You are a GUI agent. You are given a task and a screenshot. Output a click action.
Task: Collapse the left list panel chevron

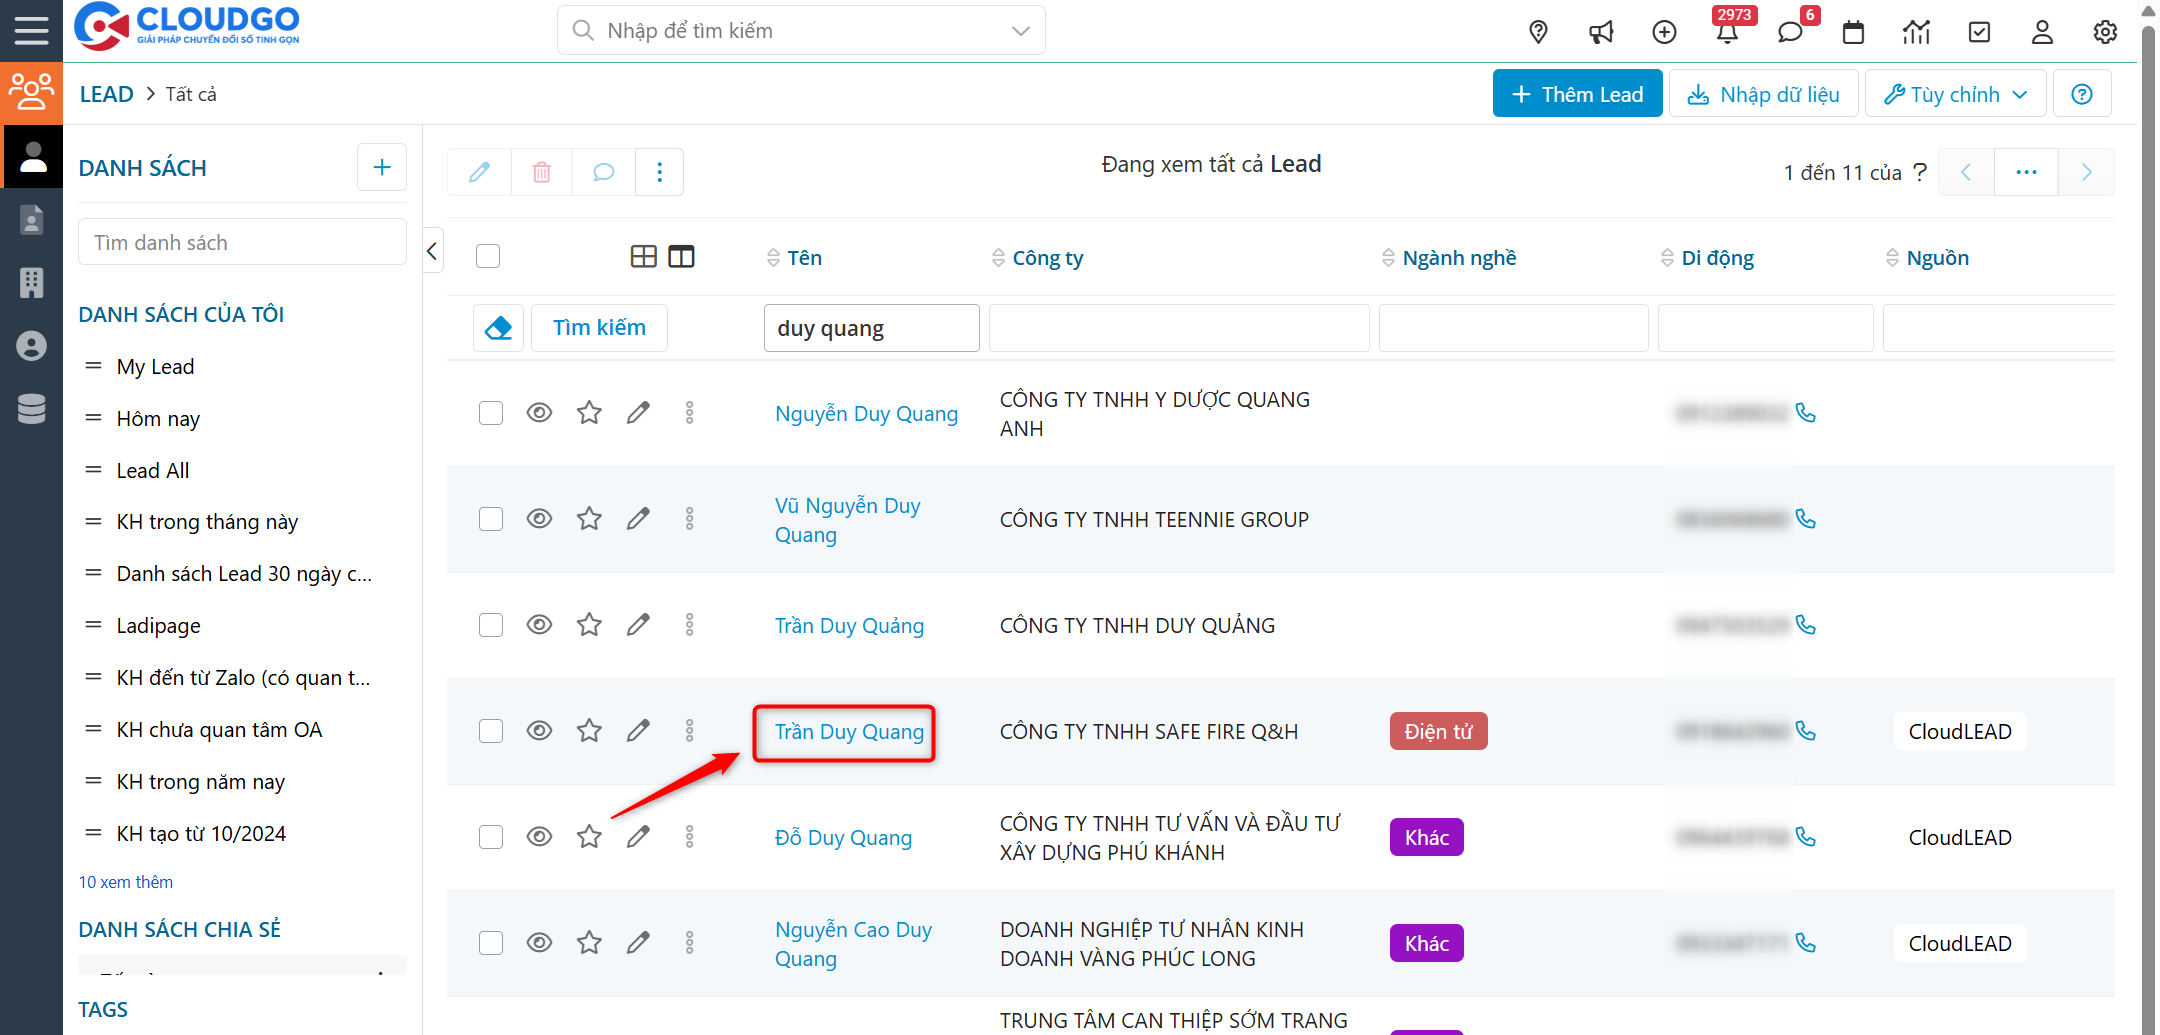click(x=432, y=251)
